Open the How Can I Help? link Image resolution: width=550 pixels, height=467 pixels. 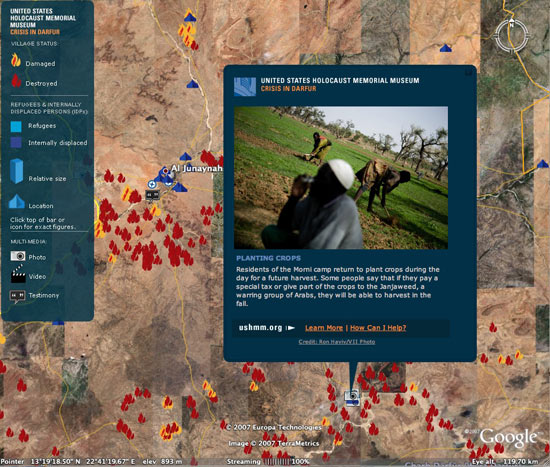click(378, 328)
